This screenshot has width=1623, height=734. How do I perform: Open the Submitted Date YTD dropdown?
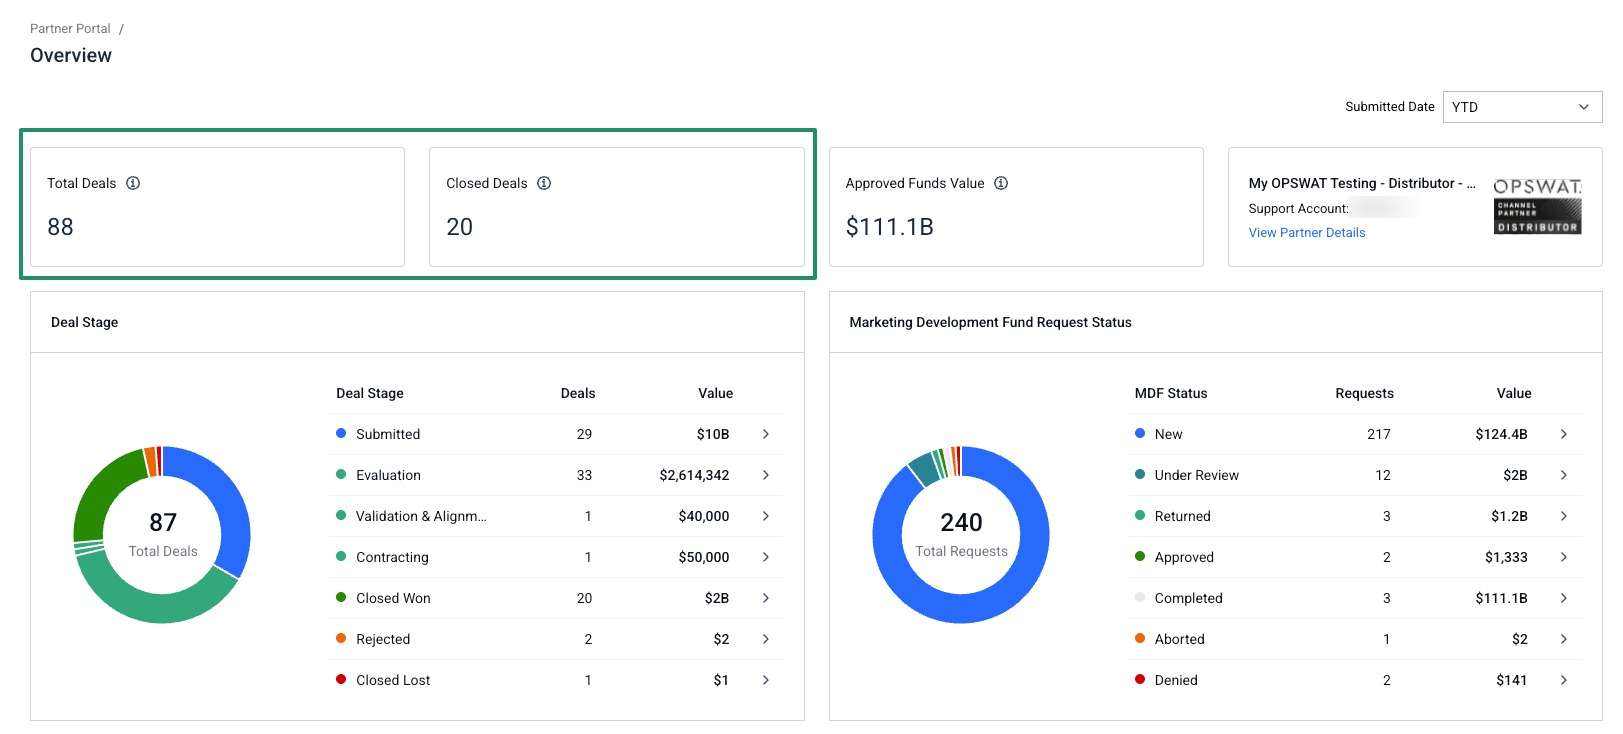1522,107
